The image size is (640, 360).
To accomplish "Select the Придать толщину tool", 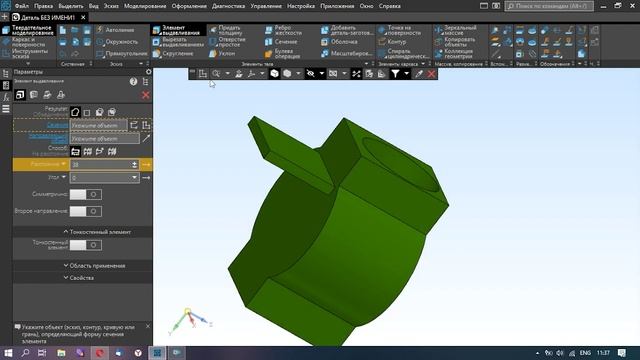I will tap(226, 30).
